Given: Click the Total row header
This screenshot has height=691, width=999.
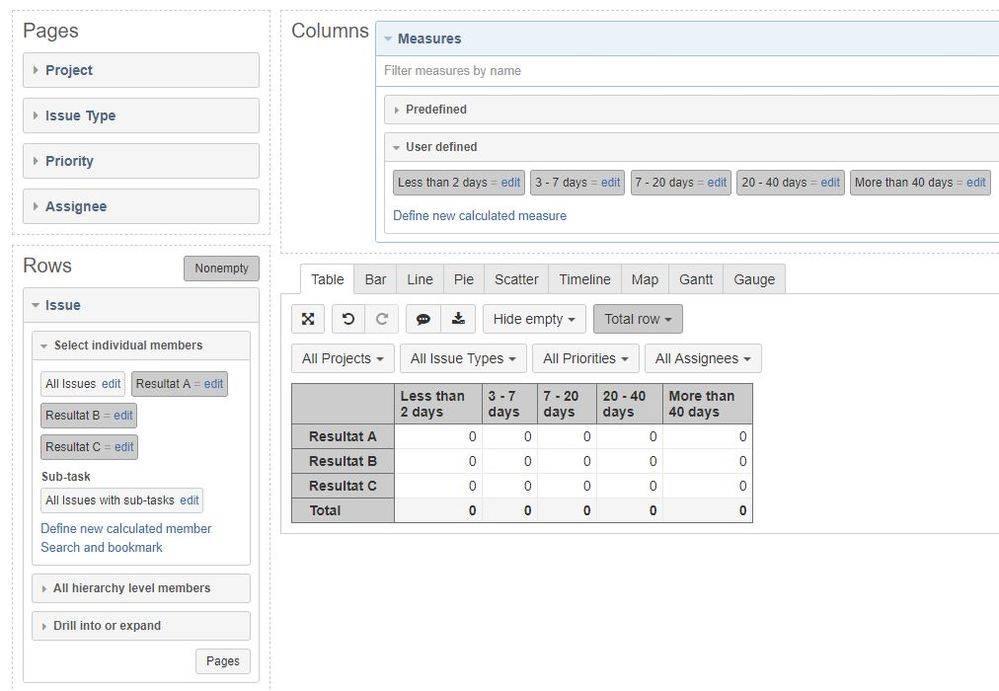Looking at the screenshot, I should pyautogui.click(x=343, y=511).
